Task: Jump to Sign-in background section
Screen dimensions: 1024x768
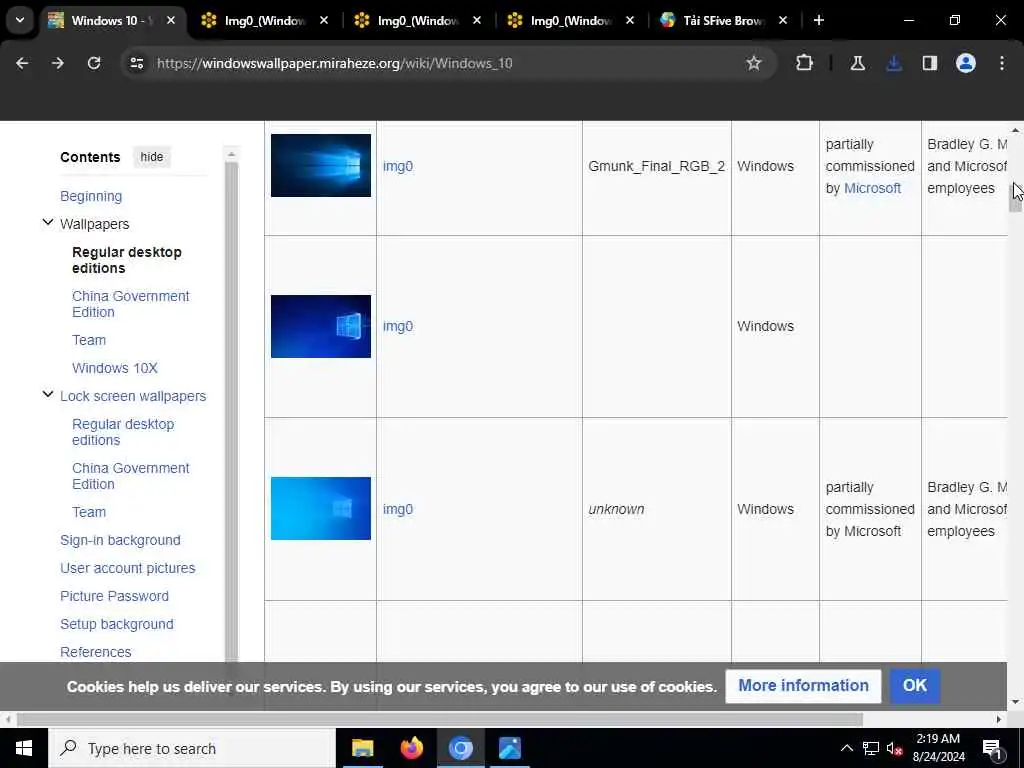Action: click(x=120, y=540)
